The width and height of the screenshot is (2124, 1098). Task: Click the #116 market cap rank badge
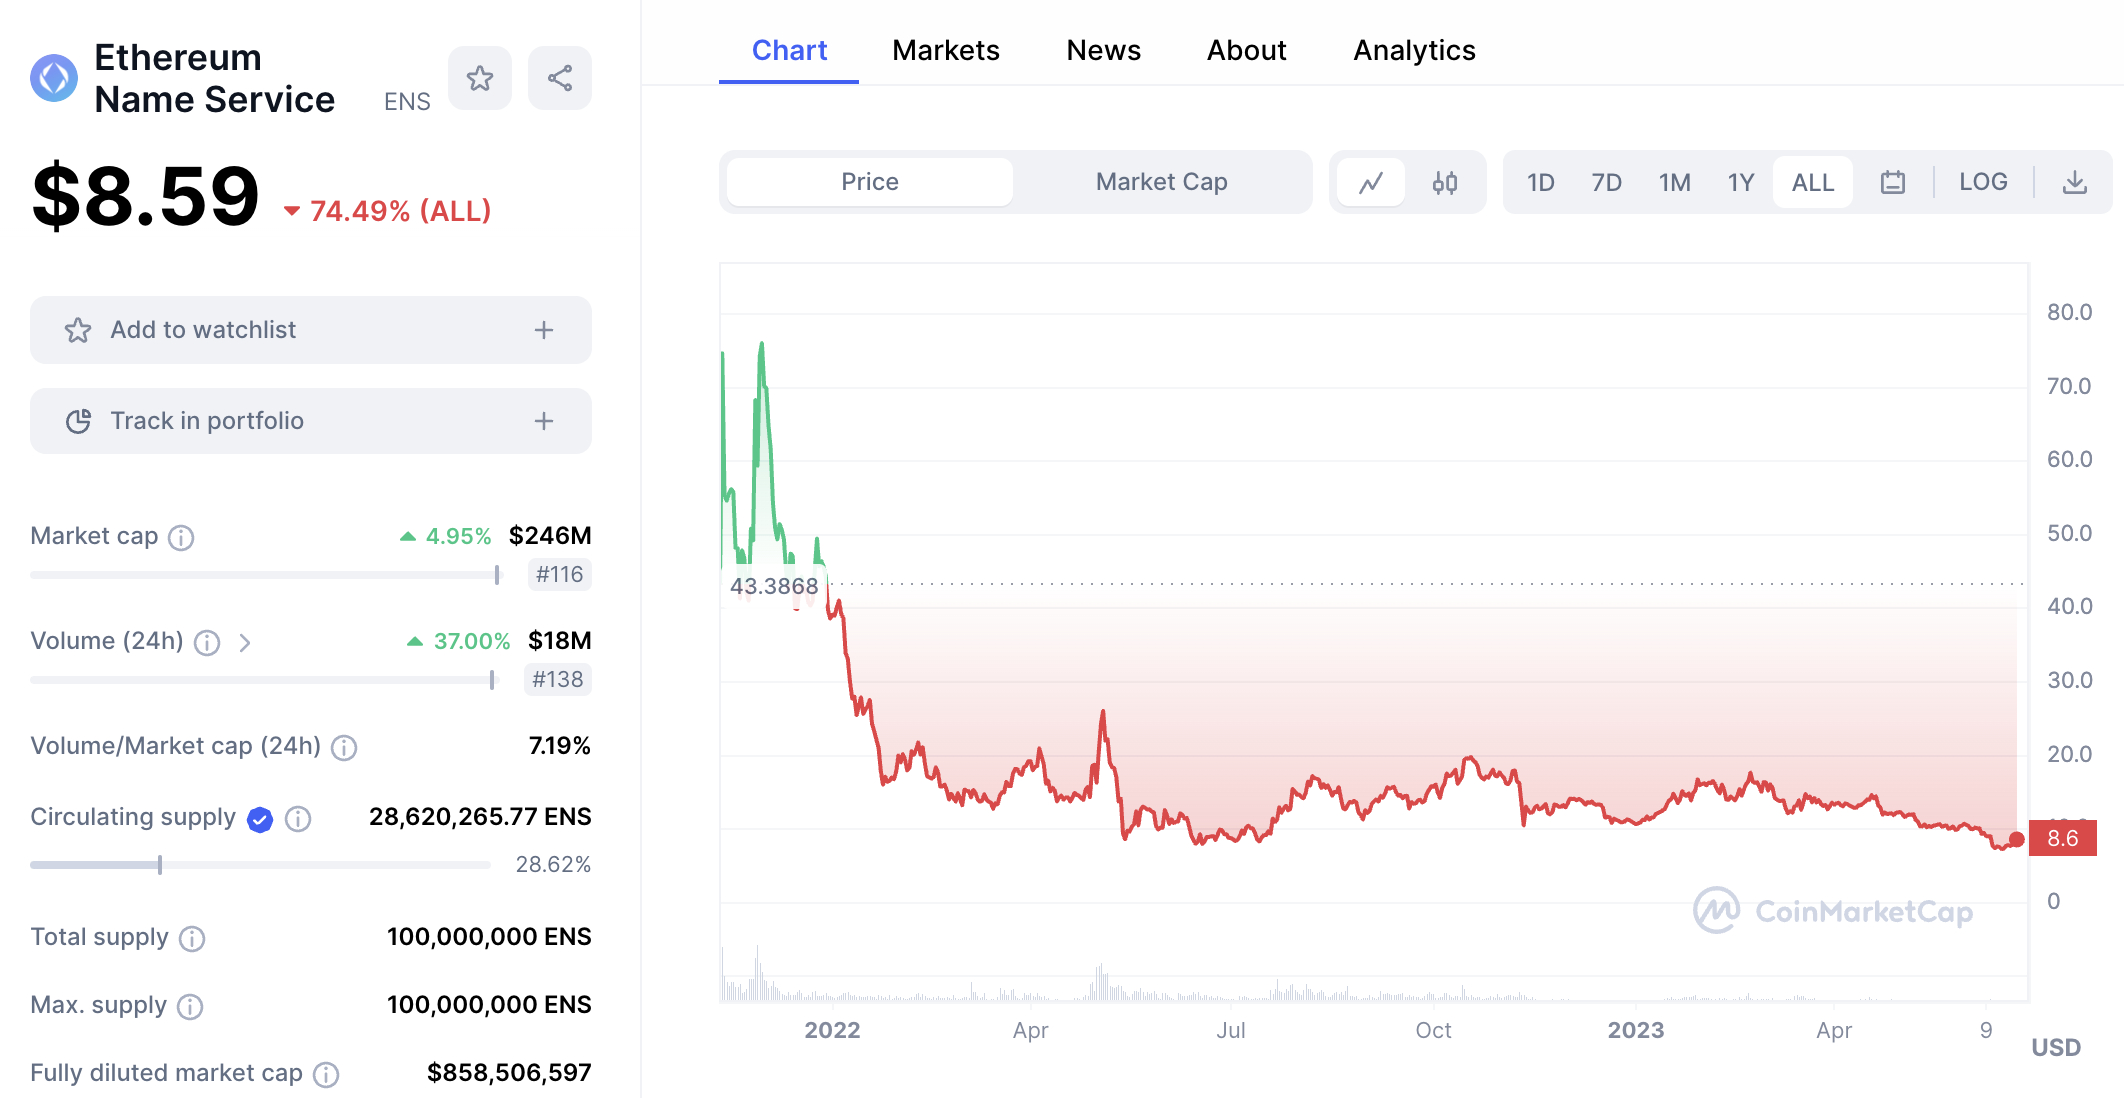(x=559, y=575)
